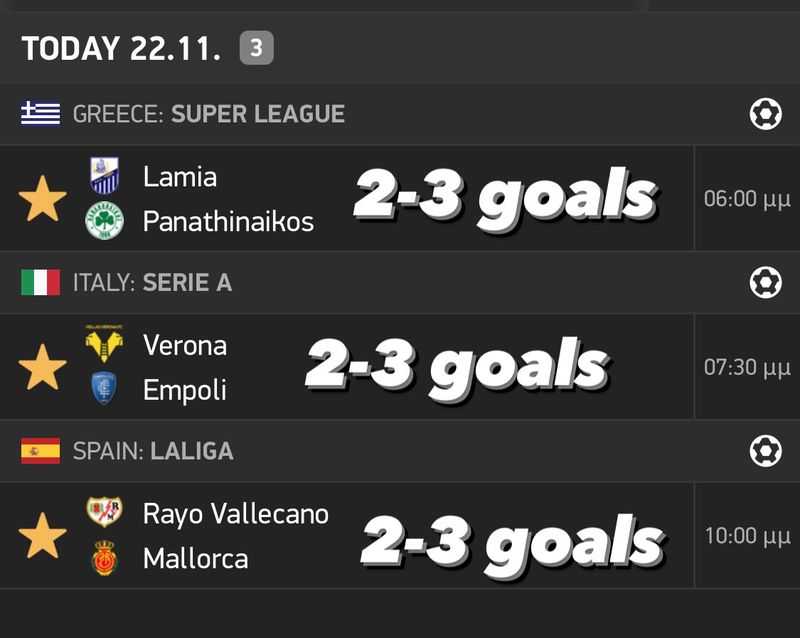The image size is (800, 638).
Task: Click the Lamia club crest
Action: pos(104,176)
